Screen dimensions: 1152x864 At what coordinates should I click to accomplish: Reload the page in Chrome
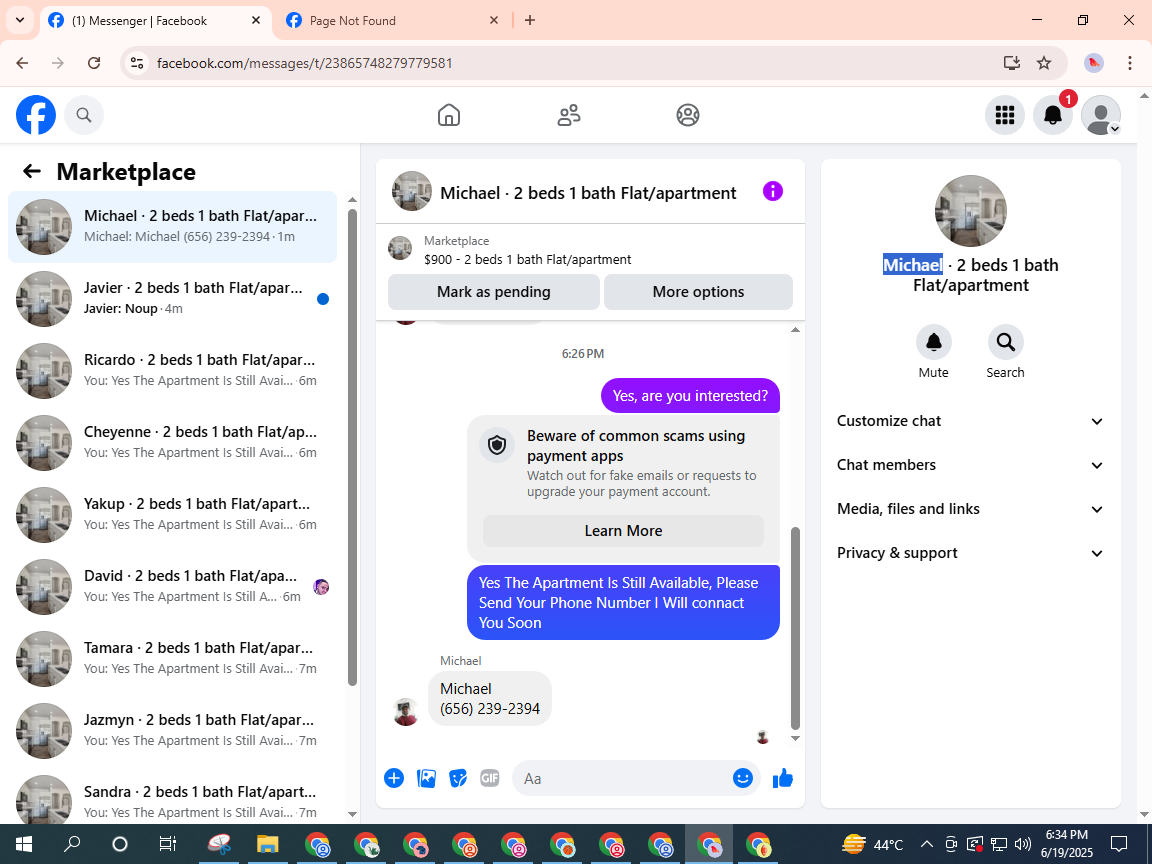coord(94,63)
